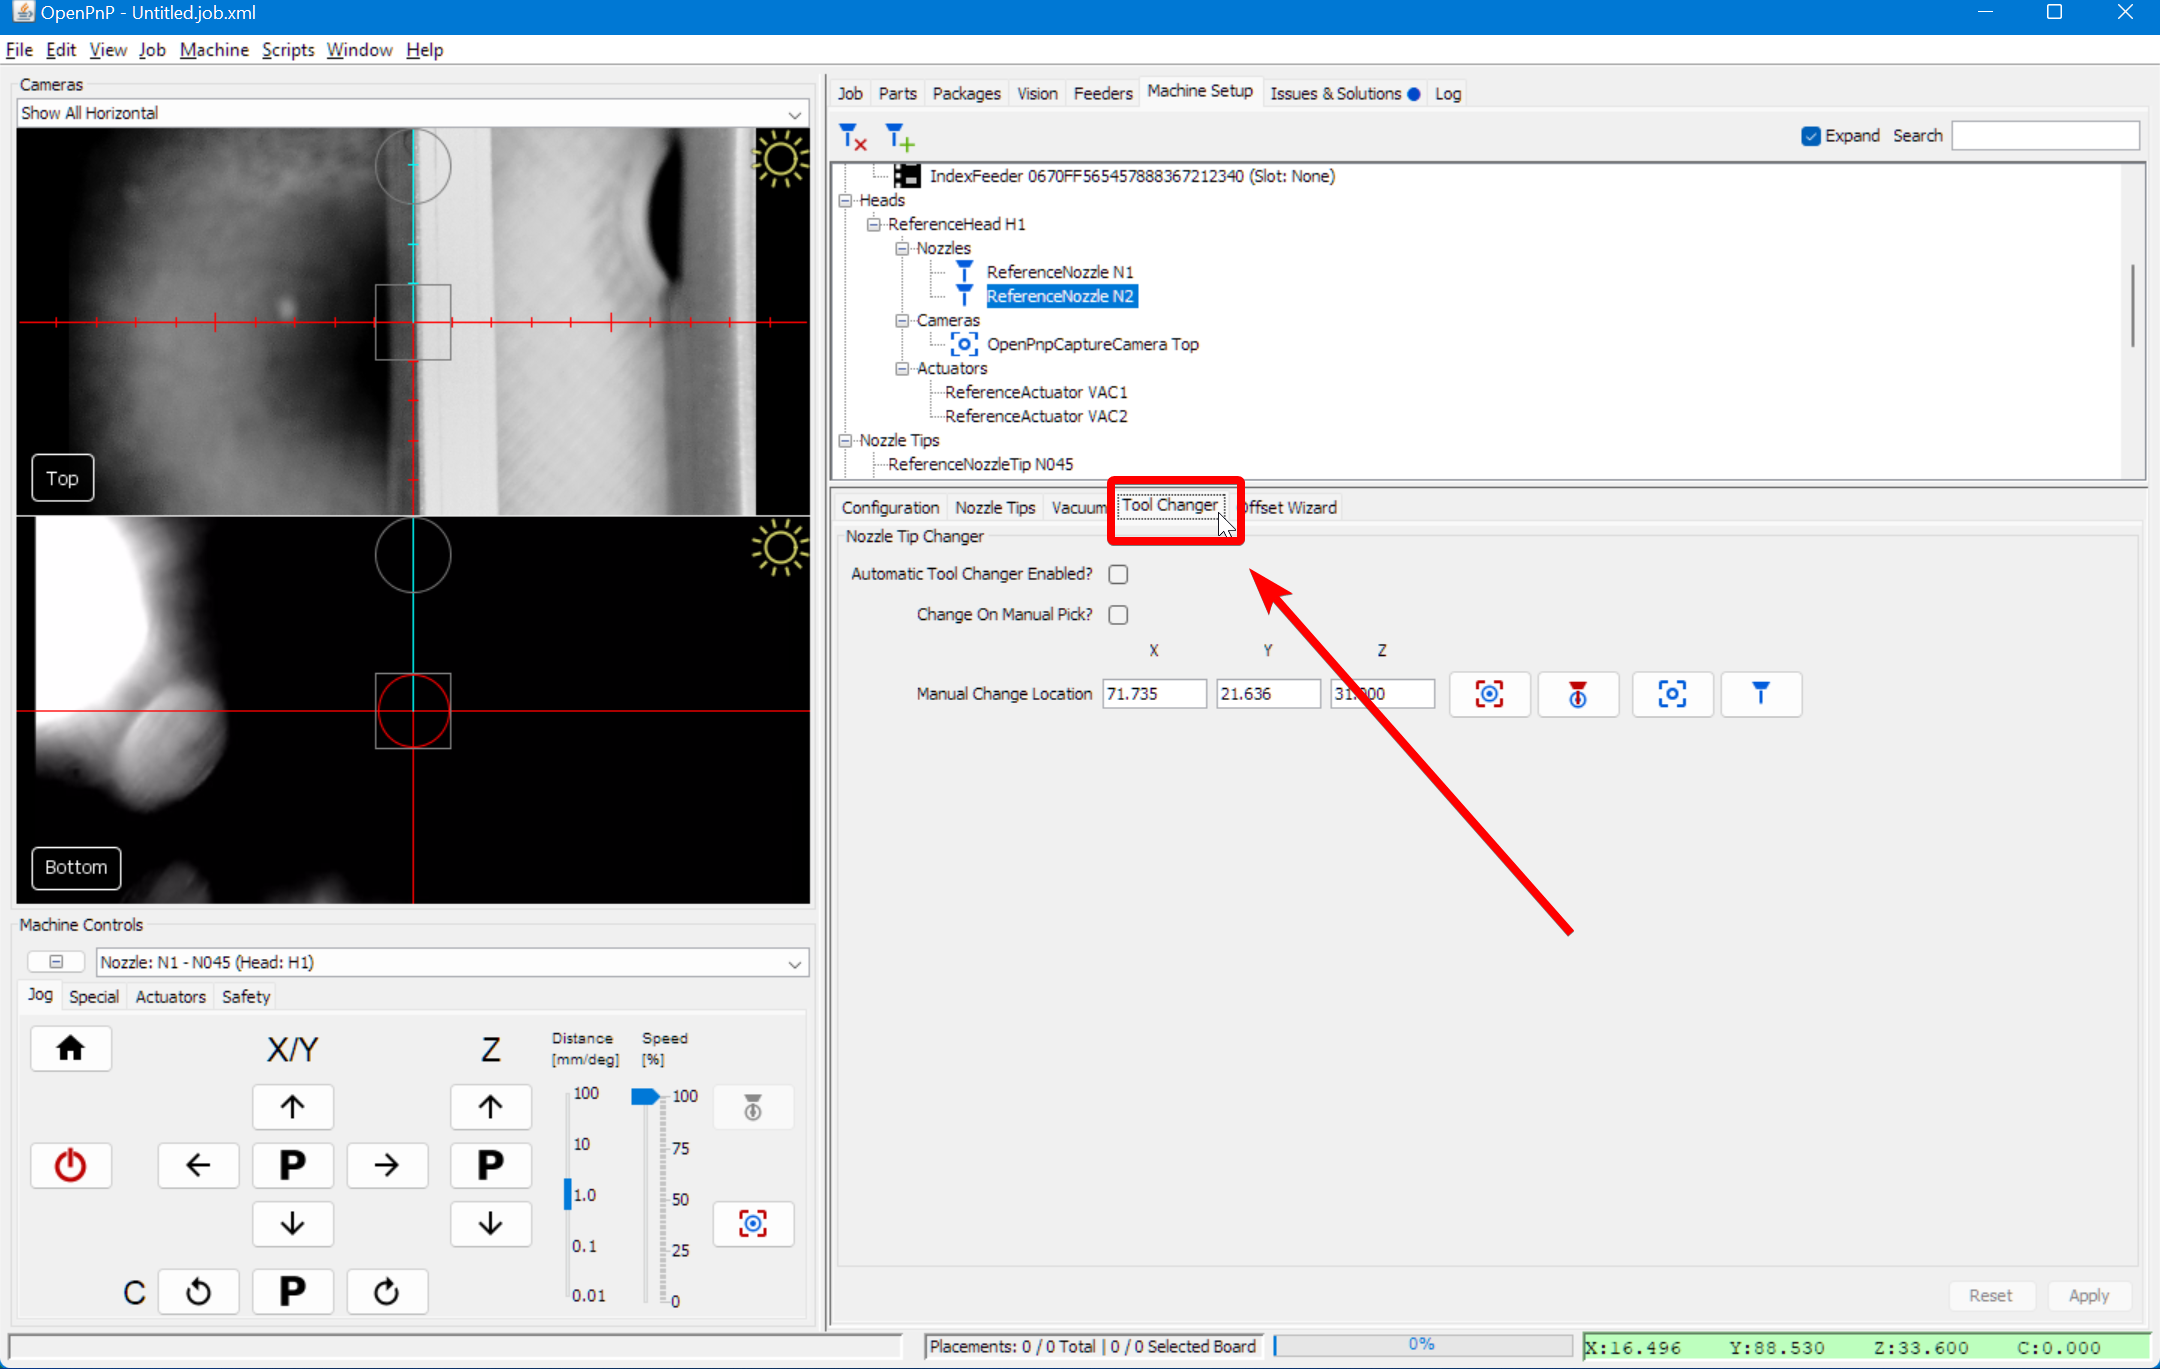Uncheck the Expand checkbox
Image resolution: width=2160 pixels, height=1369 pixels.
[x=1810, y=136]
